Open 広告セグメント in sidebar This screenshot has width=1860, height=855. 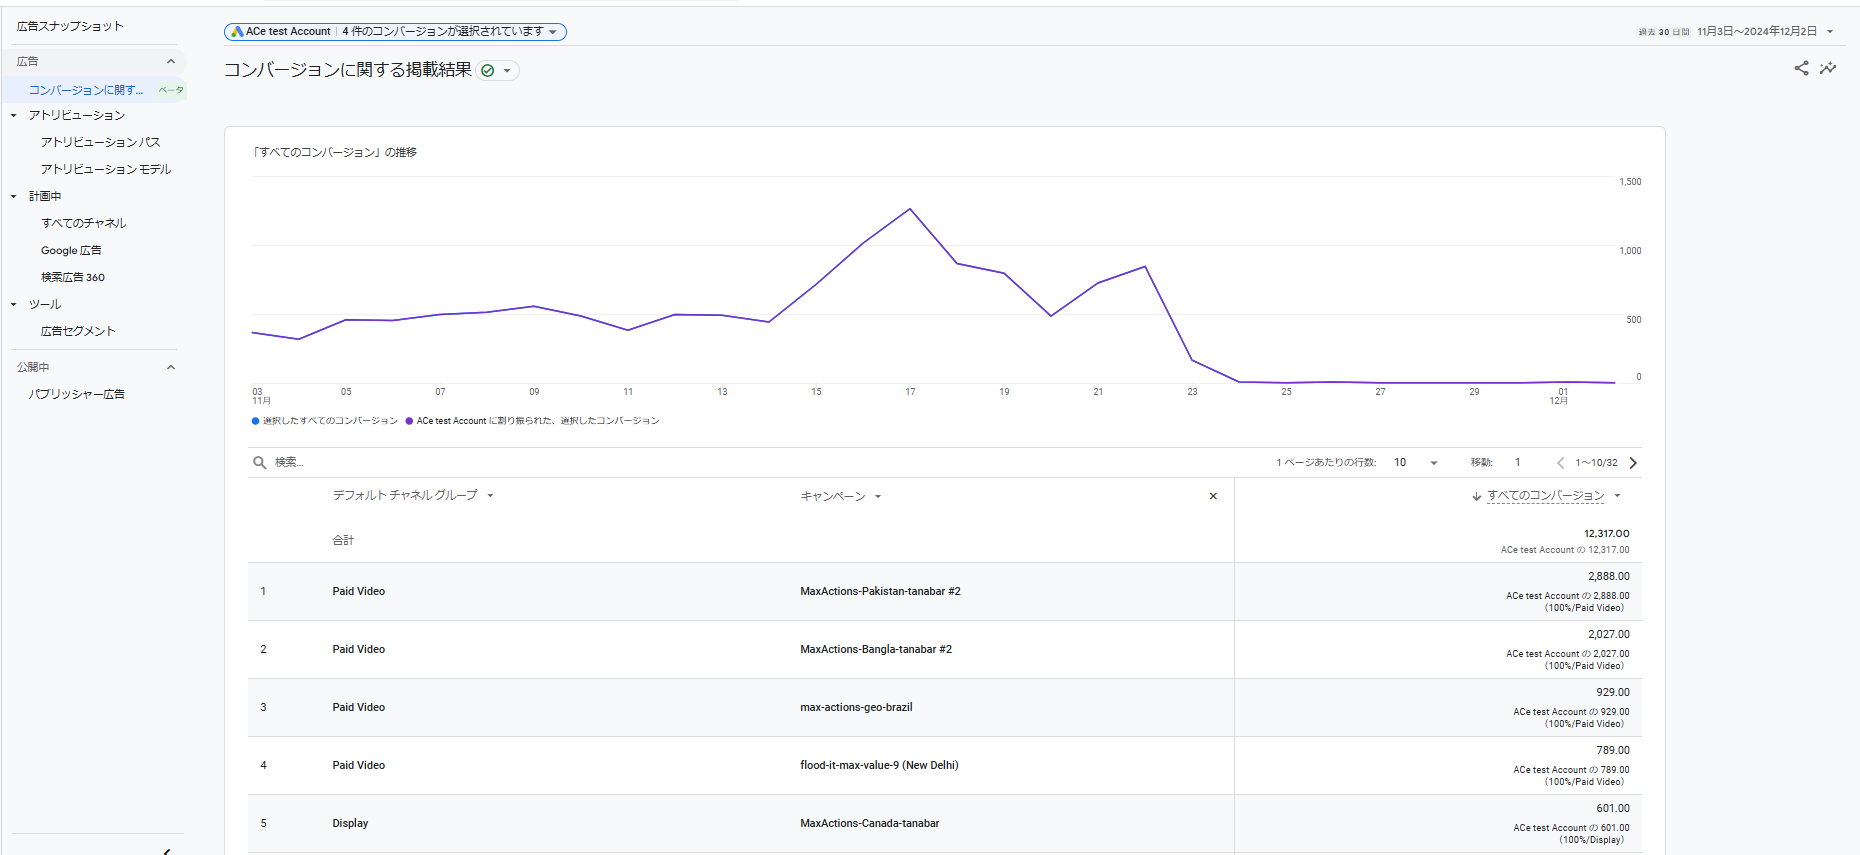[x=78, y=331]
